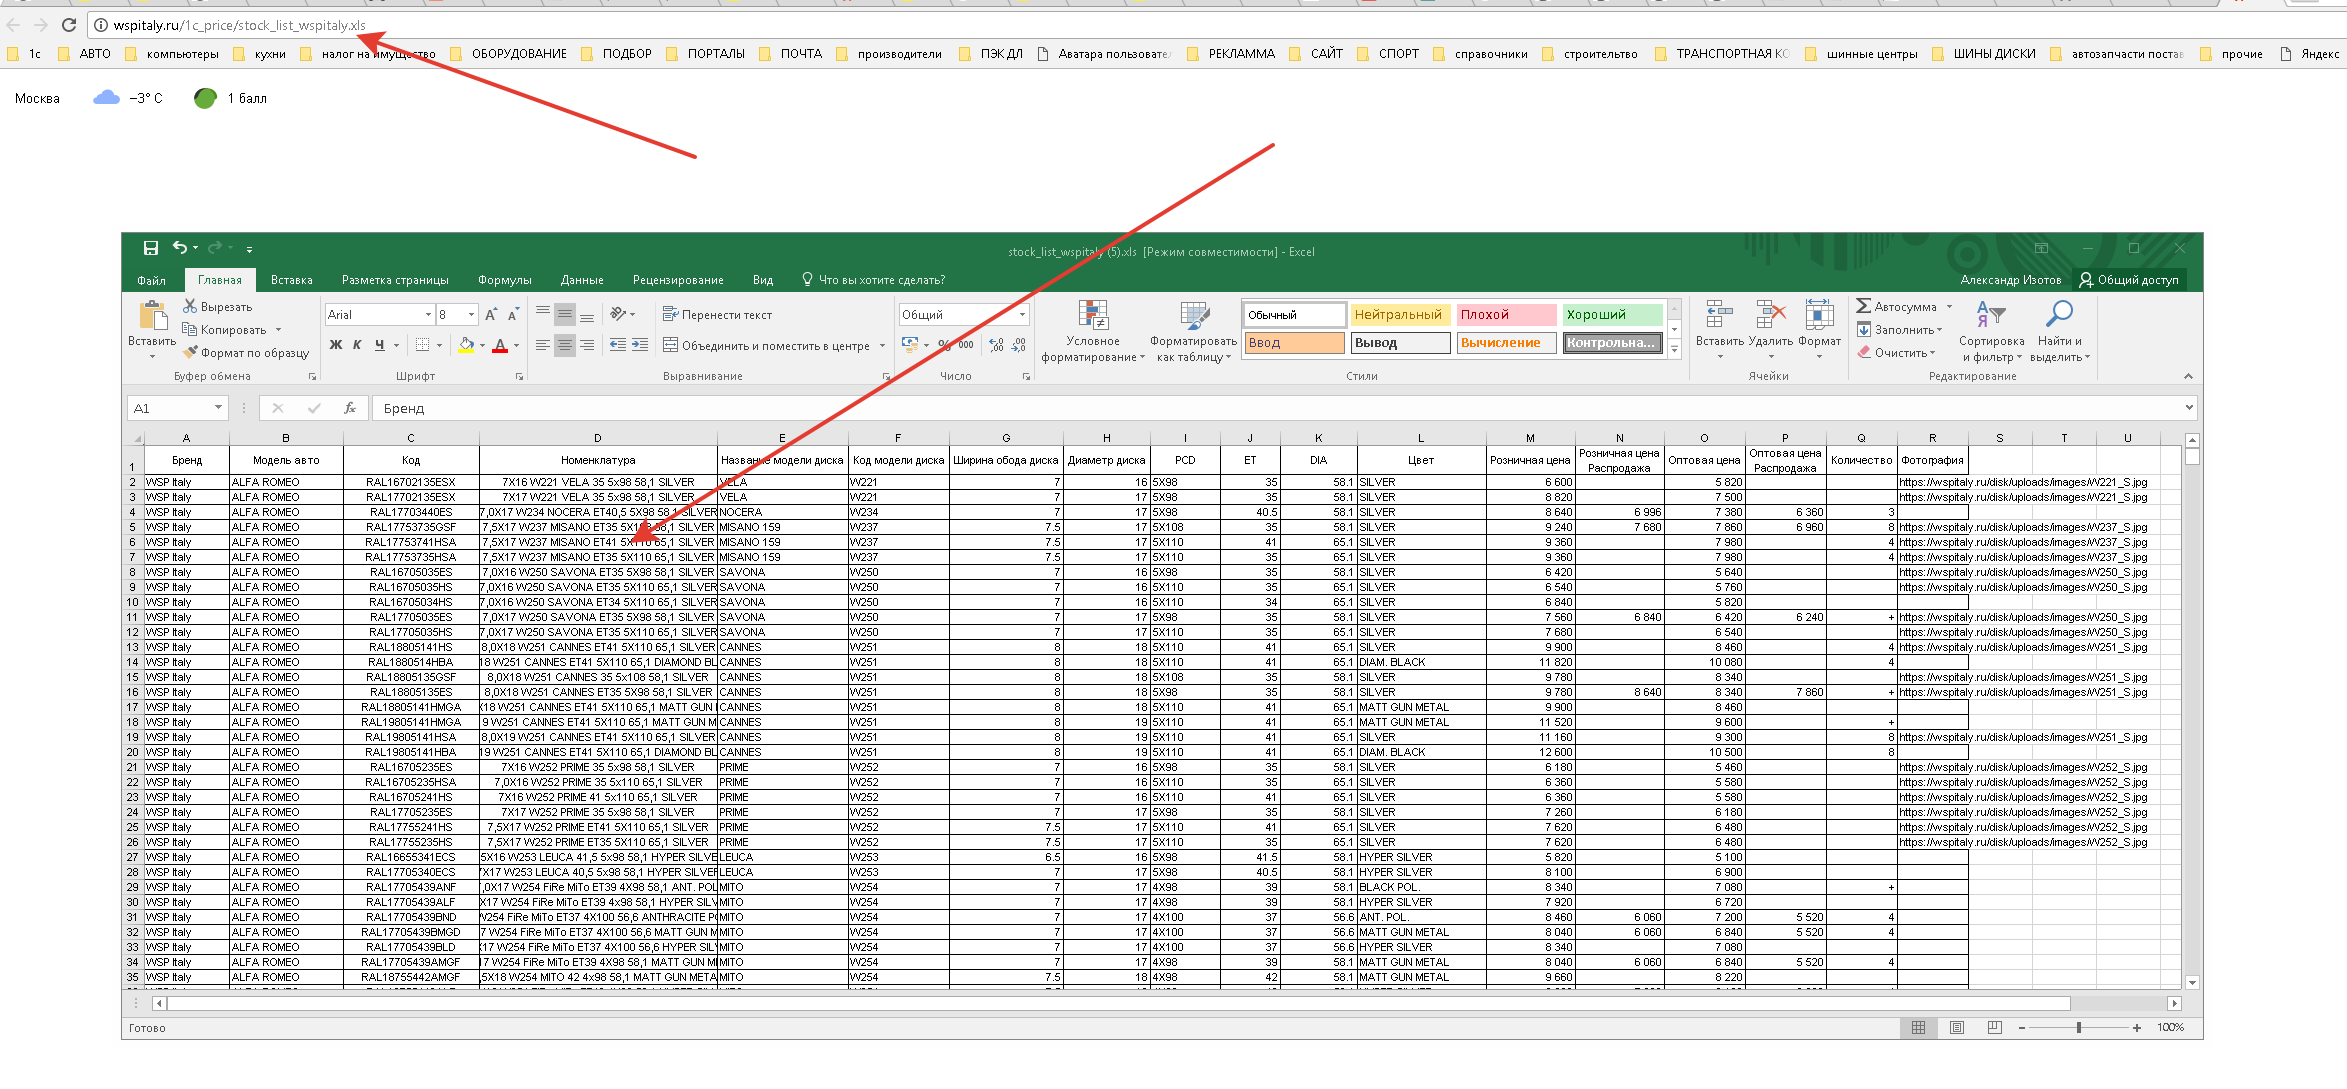Open the Файл tab
The height and width of the screenshot is (1089, 2347).
(151, 280)
